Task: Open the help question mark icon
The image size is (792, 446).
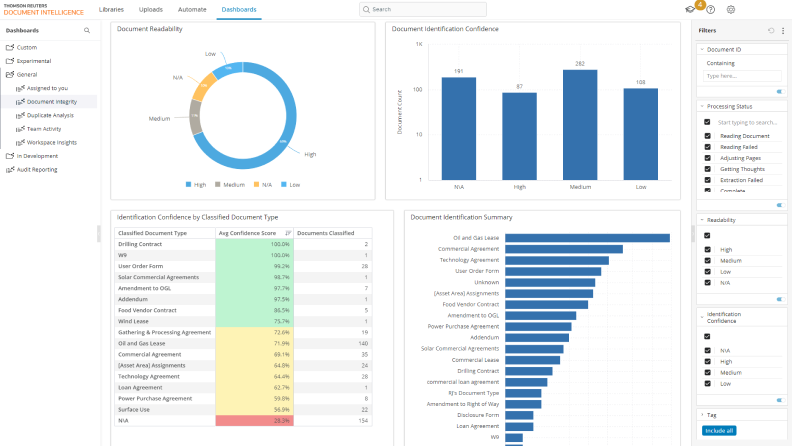Action: (x=710, y=9)
